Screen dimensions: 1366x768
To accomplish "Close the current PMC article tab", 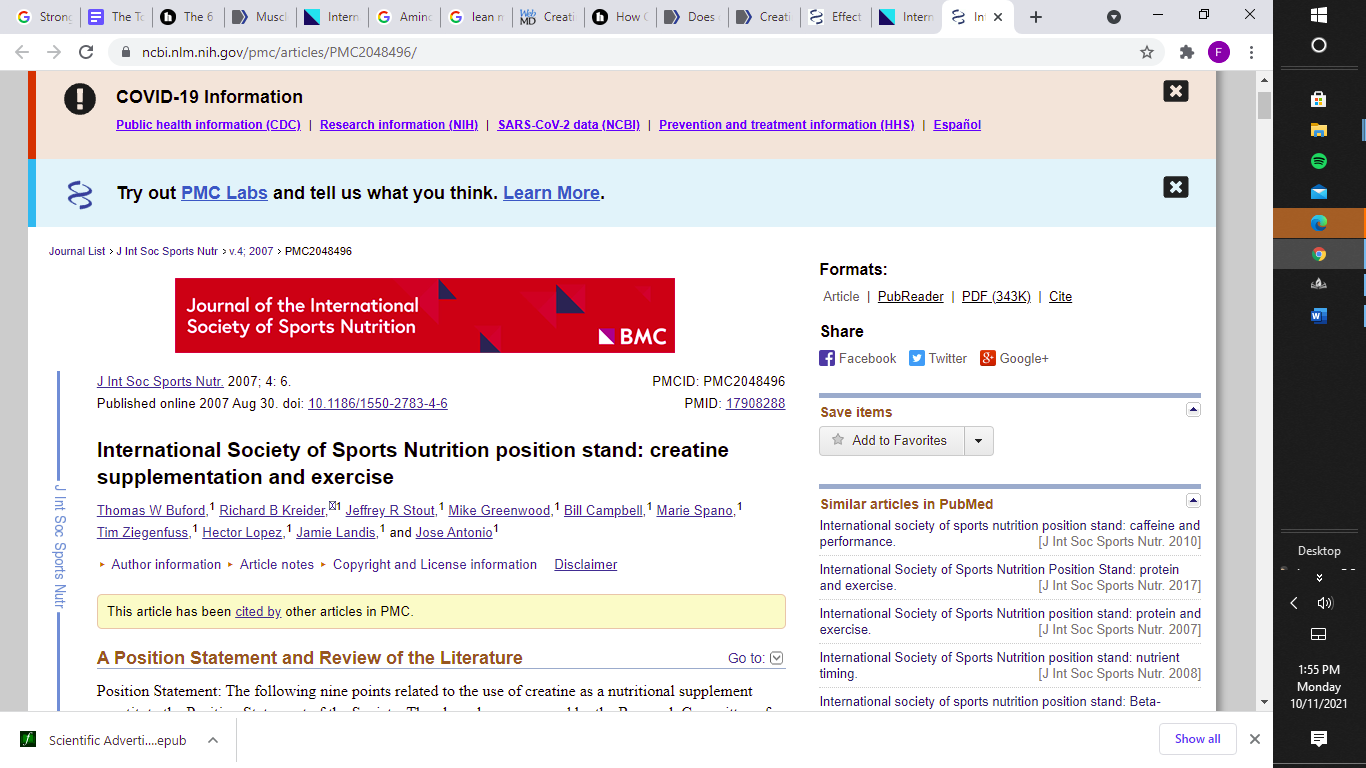I will click(x=997, y=17).
